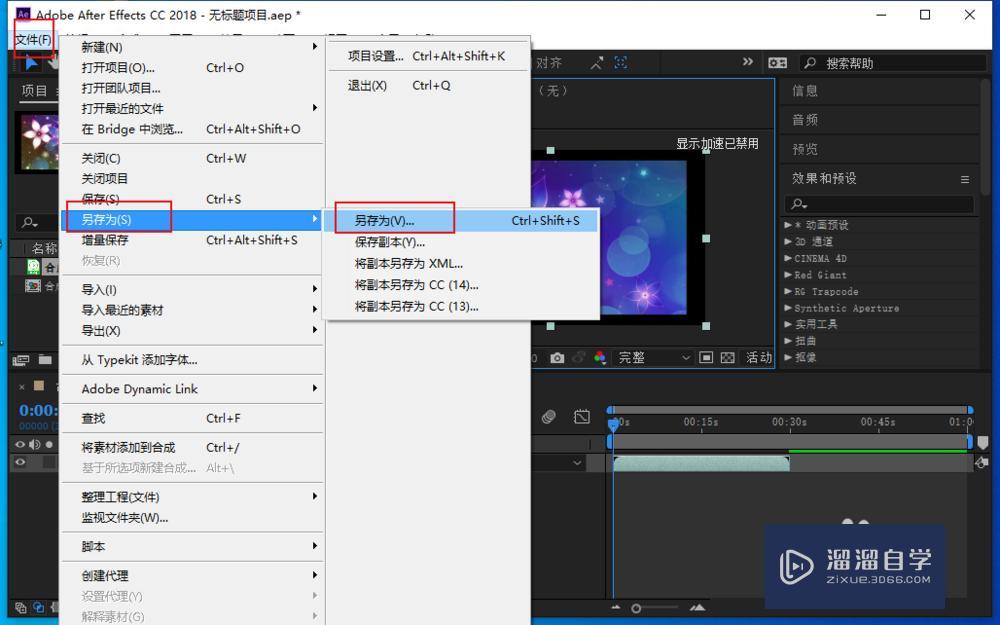Expand the Synthetic Aperture effects category
The height and width of the screenshot is (625, 1000).
coord(788,308)
